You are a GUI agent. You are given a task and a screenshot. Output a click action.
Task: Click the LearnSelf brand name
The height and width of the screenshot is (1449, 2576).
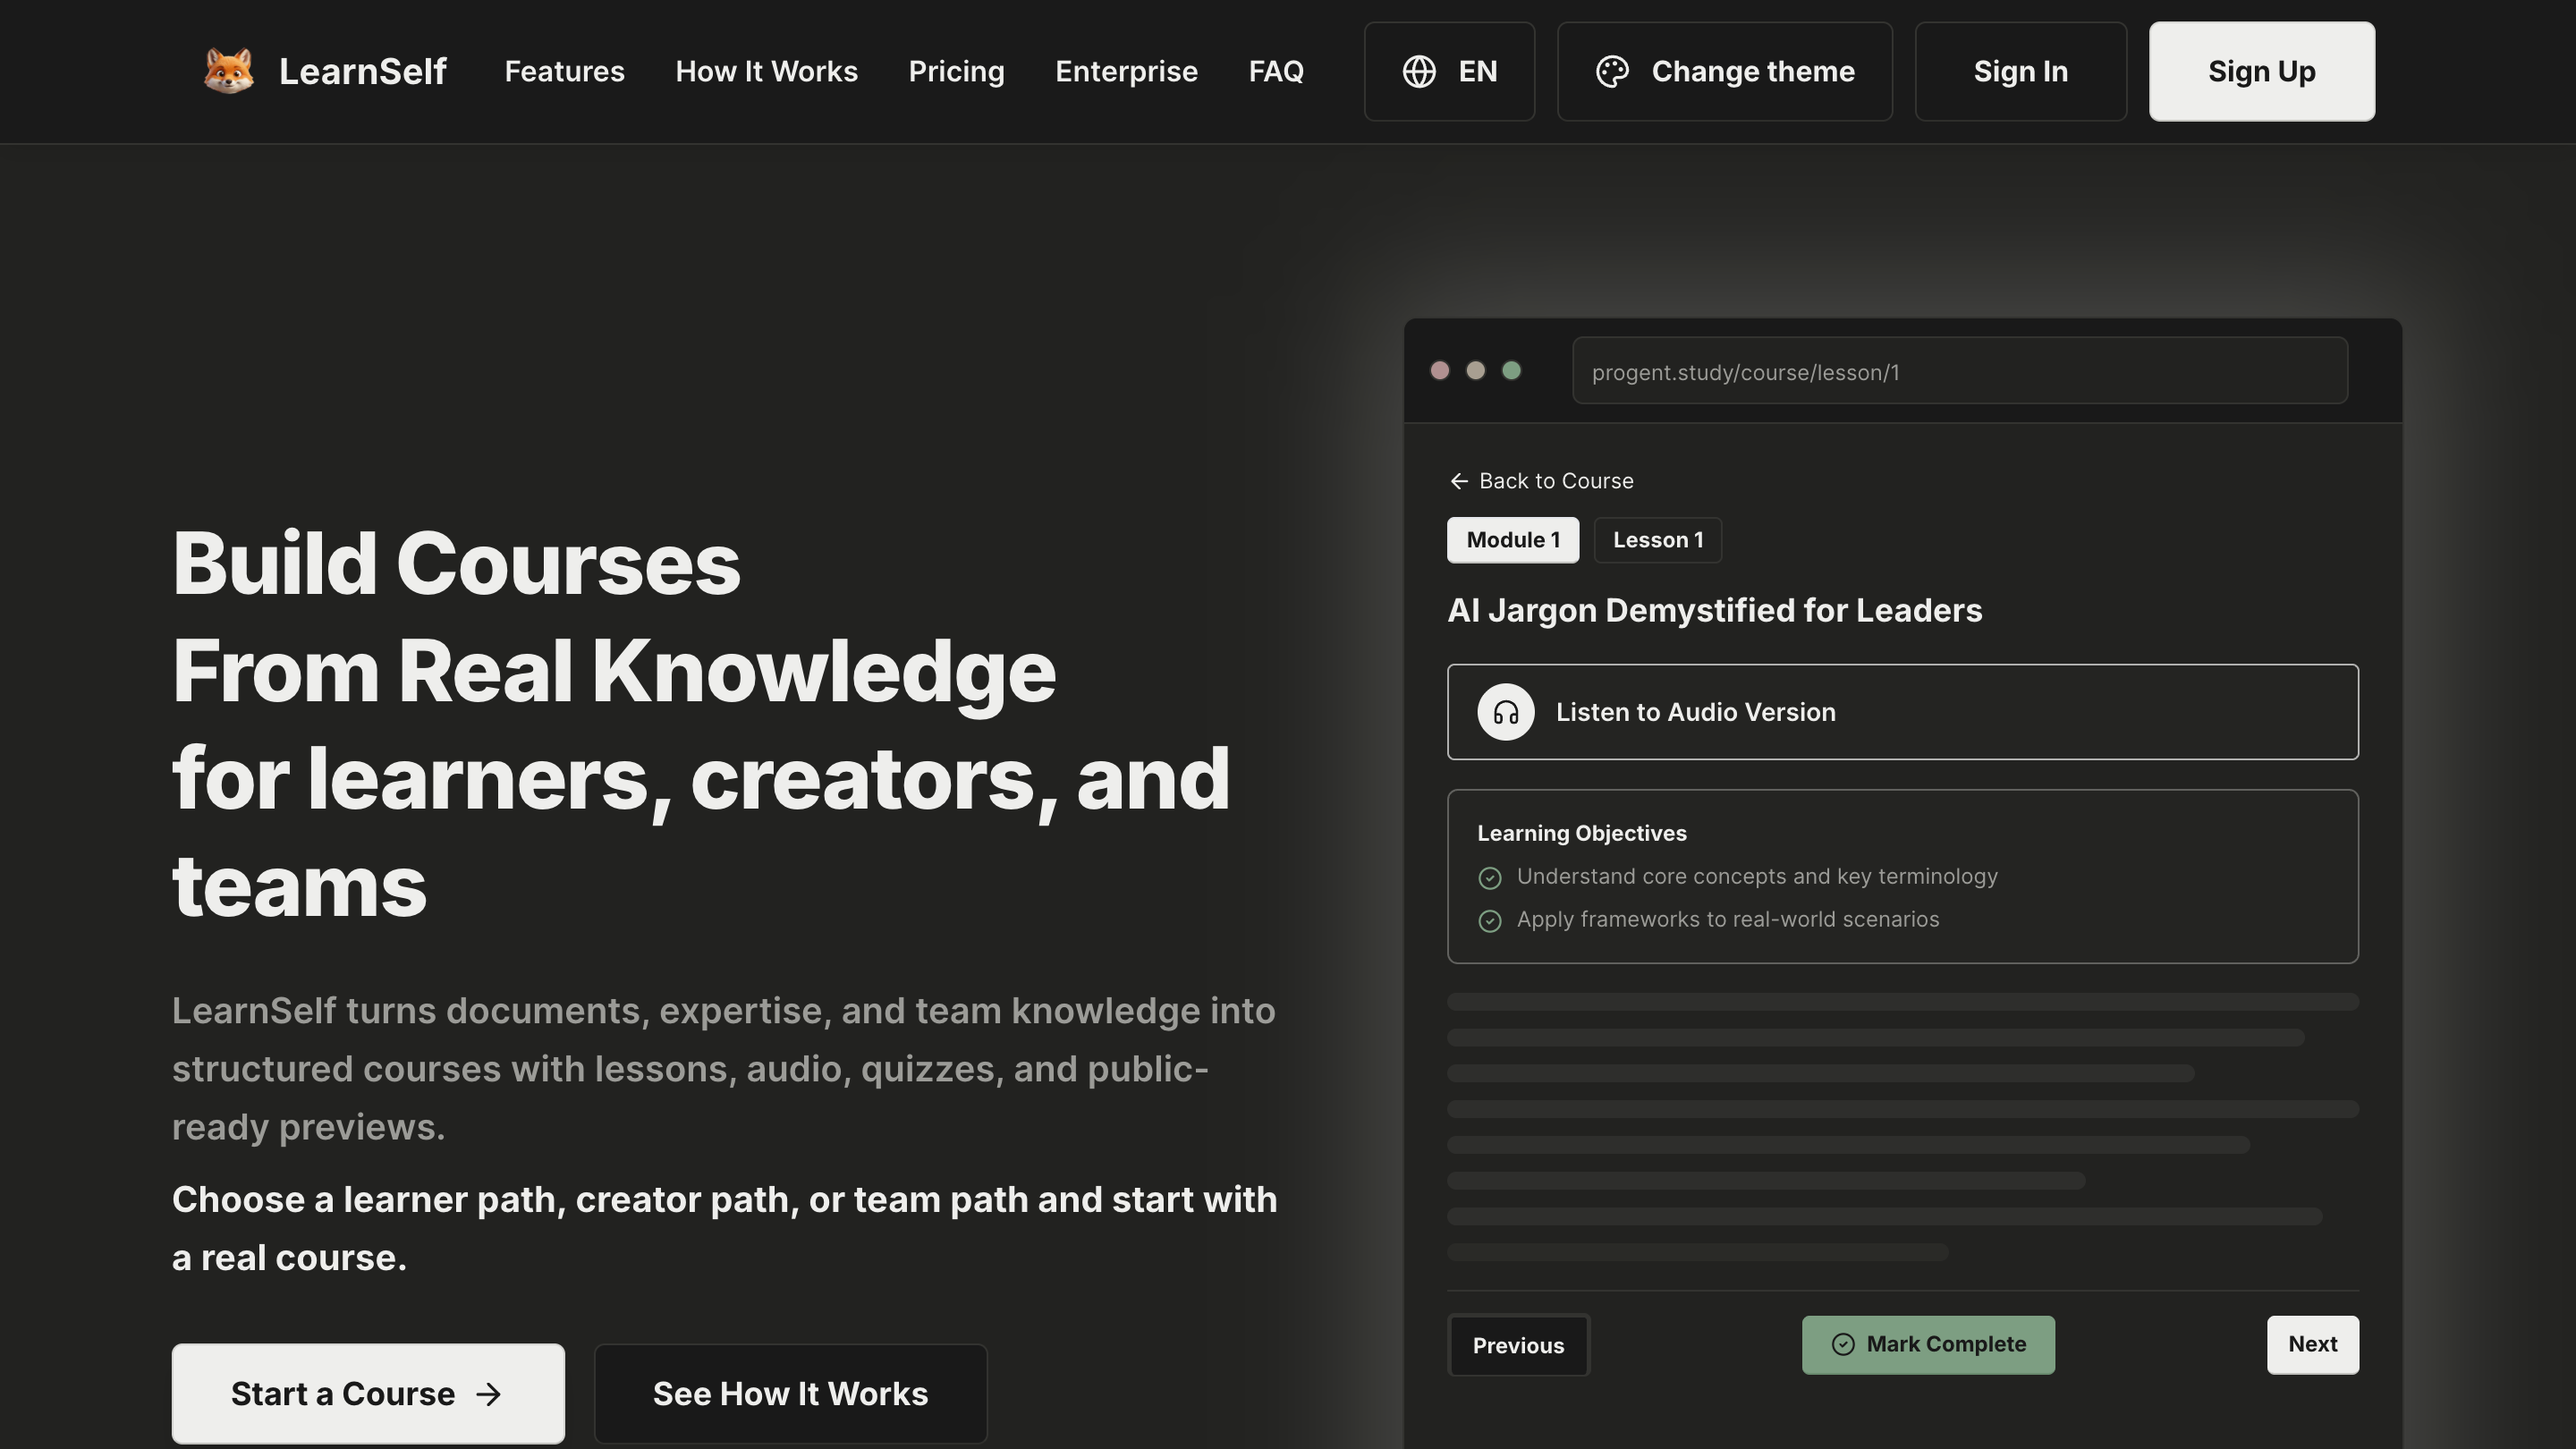[x=362, y=71]
